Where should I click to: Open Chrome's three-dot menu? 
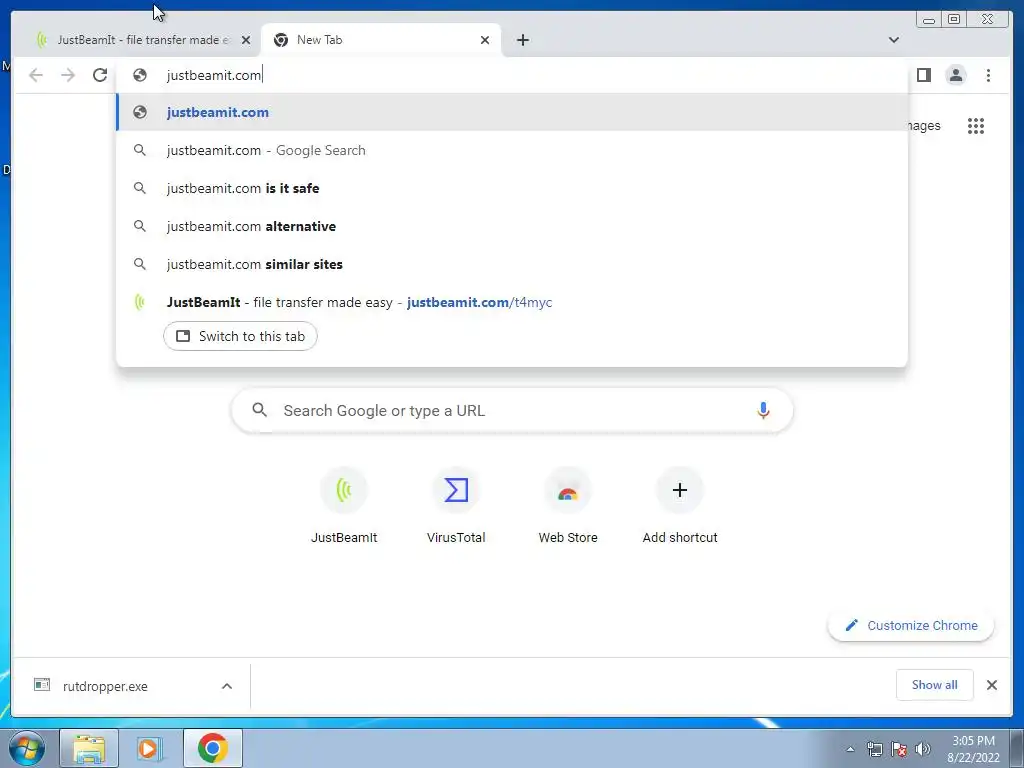tap(988, 75)
